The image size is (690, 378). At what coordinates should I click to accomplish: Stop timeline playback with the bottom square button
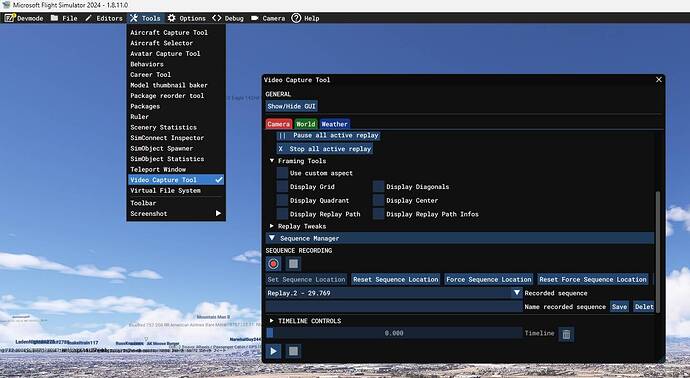point(293,351)
